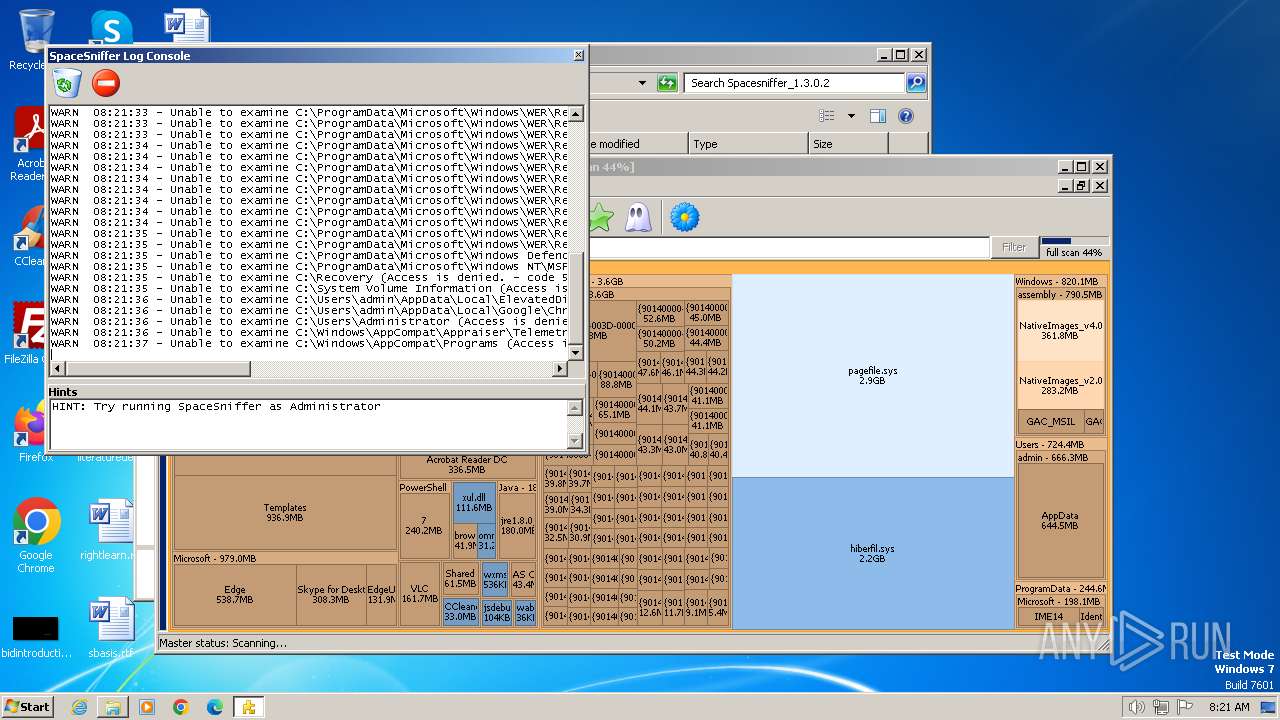Image resolution: width=1280 pixels, height=720 pixels.
Task: Toggle the preview pane icon in Explorer
Action: (x=877, y=116)
